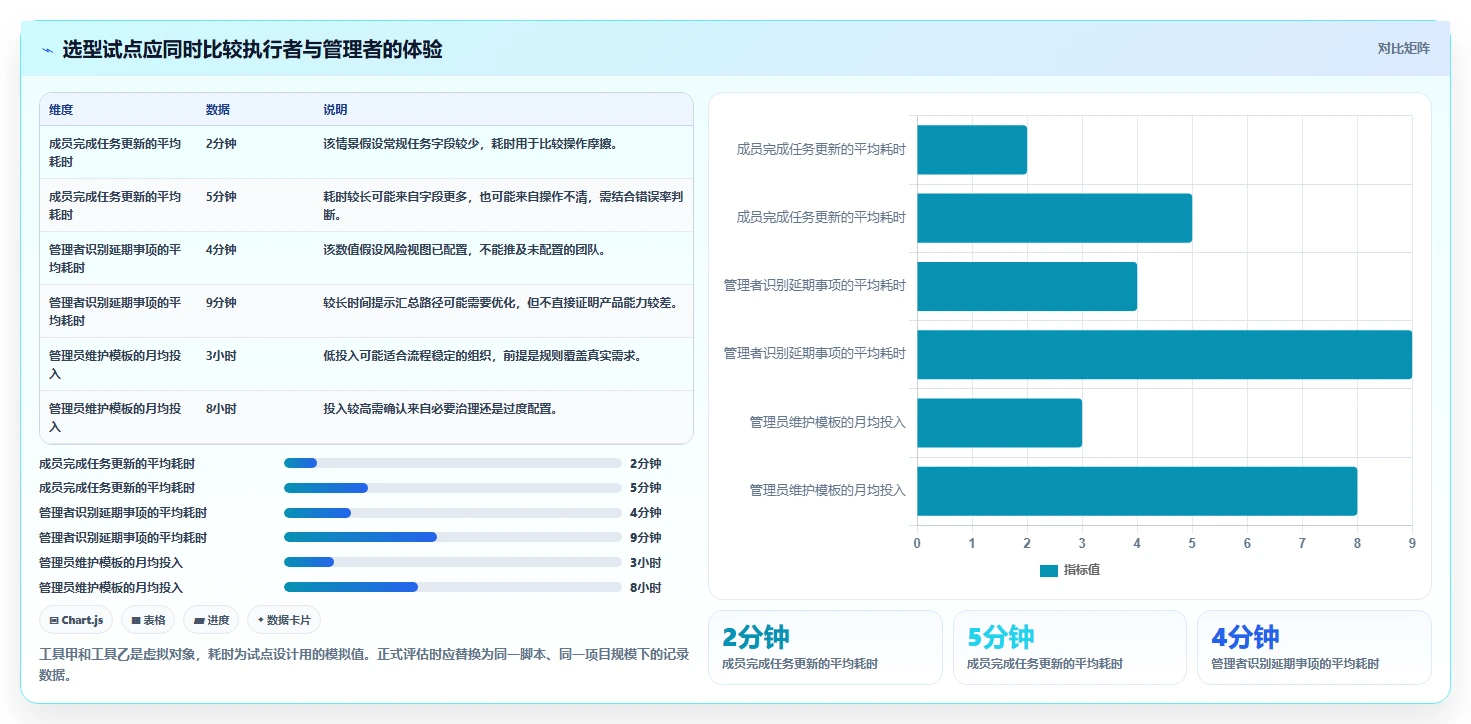Click the 2分钟 table cell

221,144
